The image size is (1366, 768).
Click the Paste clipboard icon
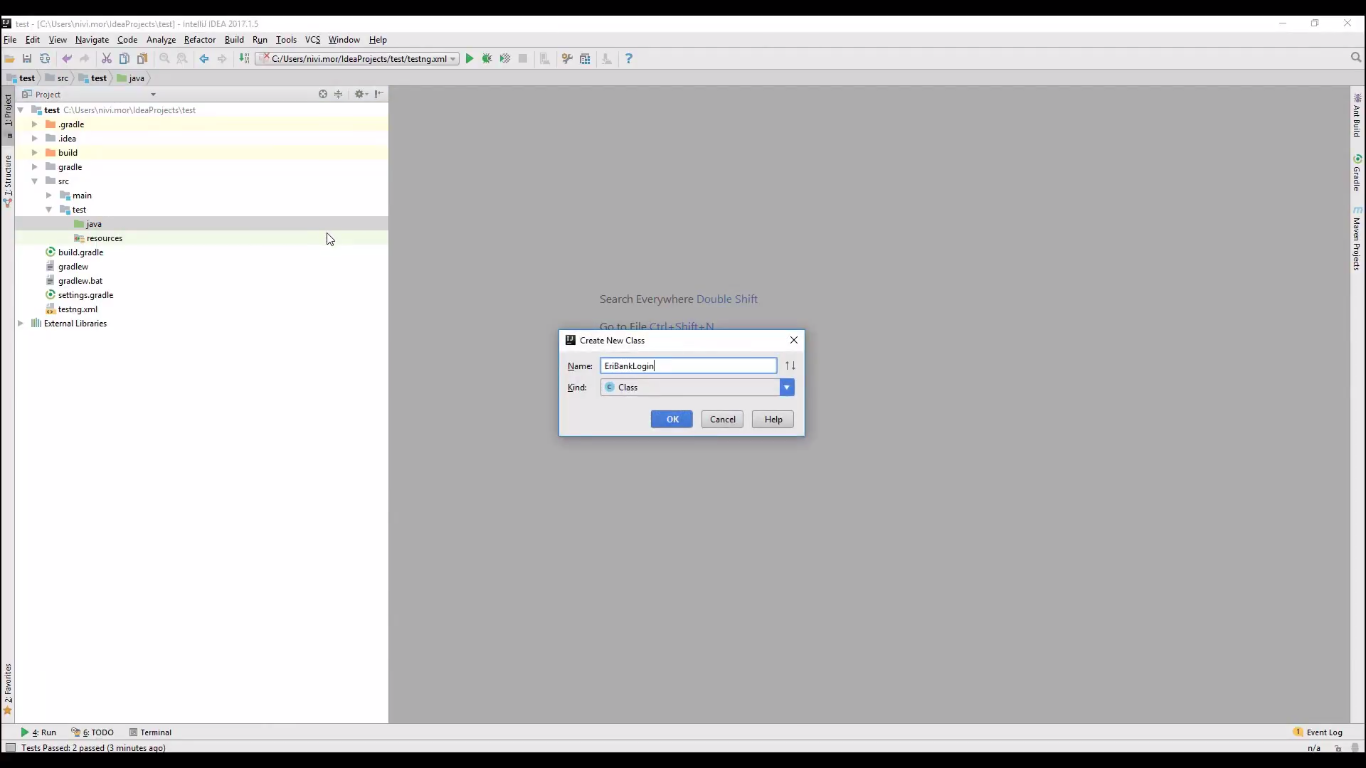142,59
